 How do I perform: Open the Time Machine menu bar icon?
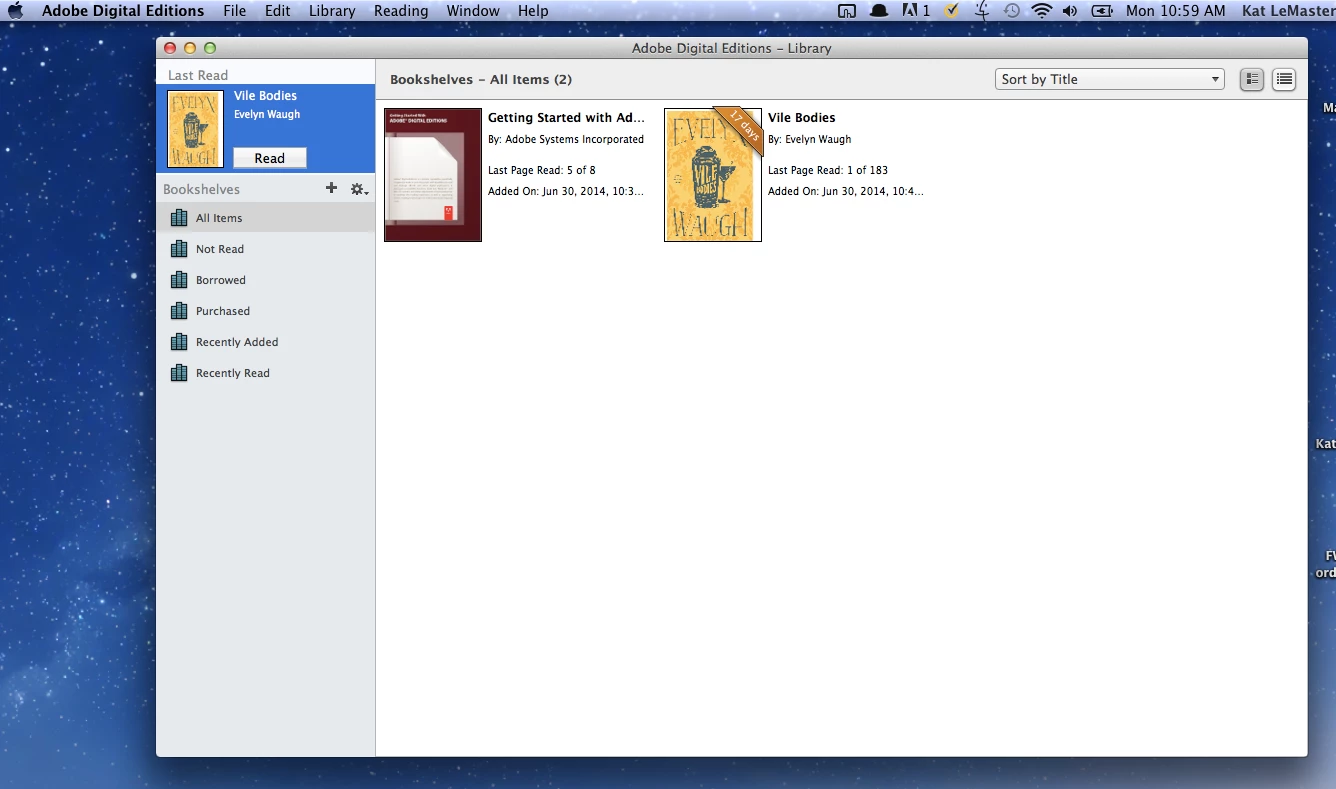(x=1012, y=11)
